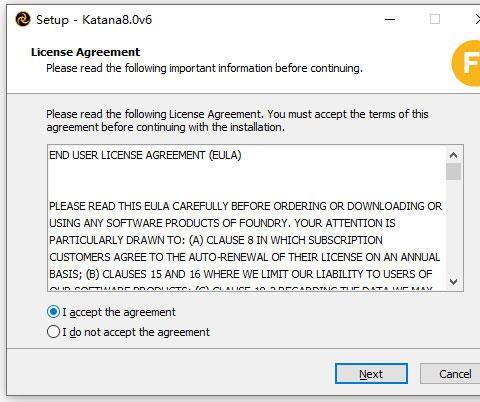Cancel the Katana installation
Image resolution: width=480 pixels, height=402 pixels.
click(x=450, y=374)
